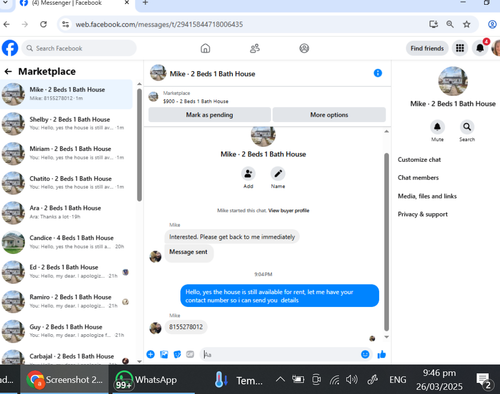Close the Messenger browser tab

(127, 3)
